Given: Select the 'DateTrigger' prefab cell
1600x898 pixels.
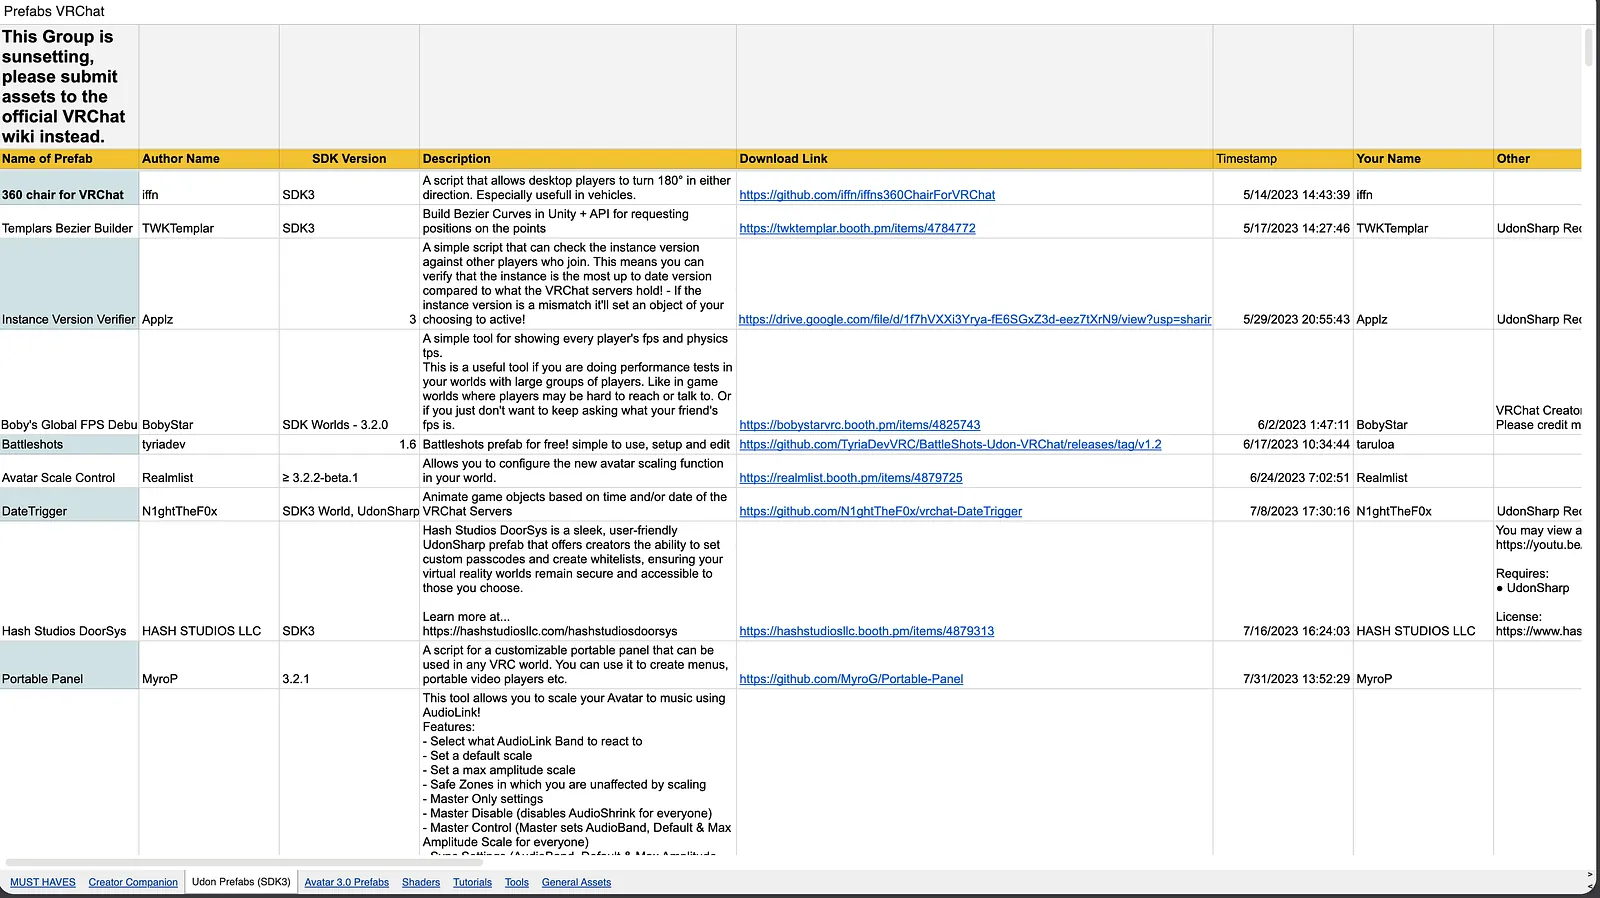Looking at the screenshot, I should pos(69,505).
